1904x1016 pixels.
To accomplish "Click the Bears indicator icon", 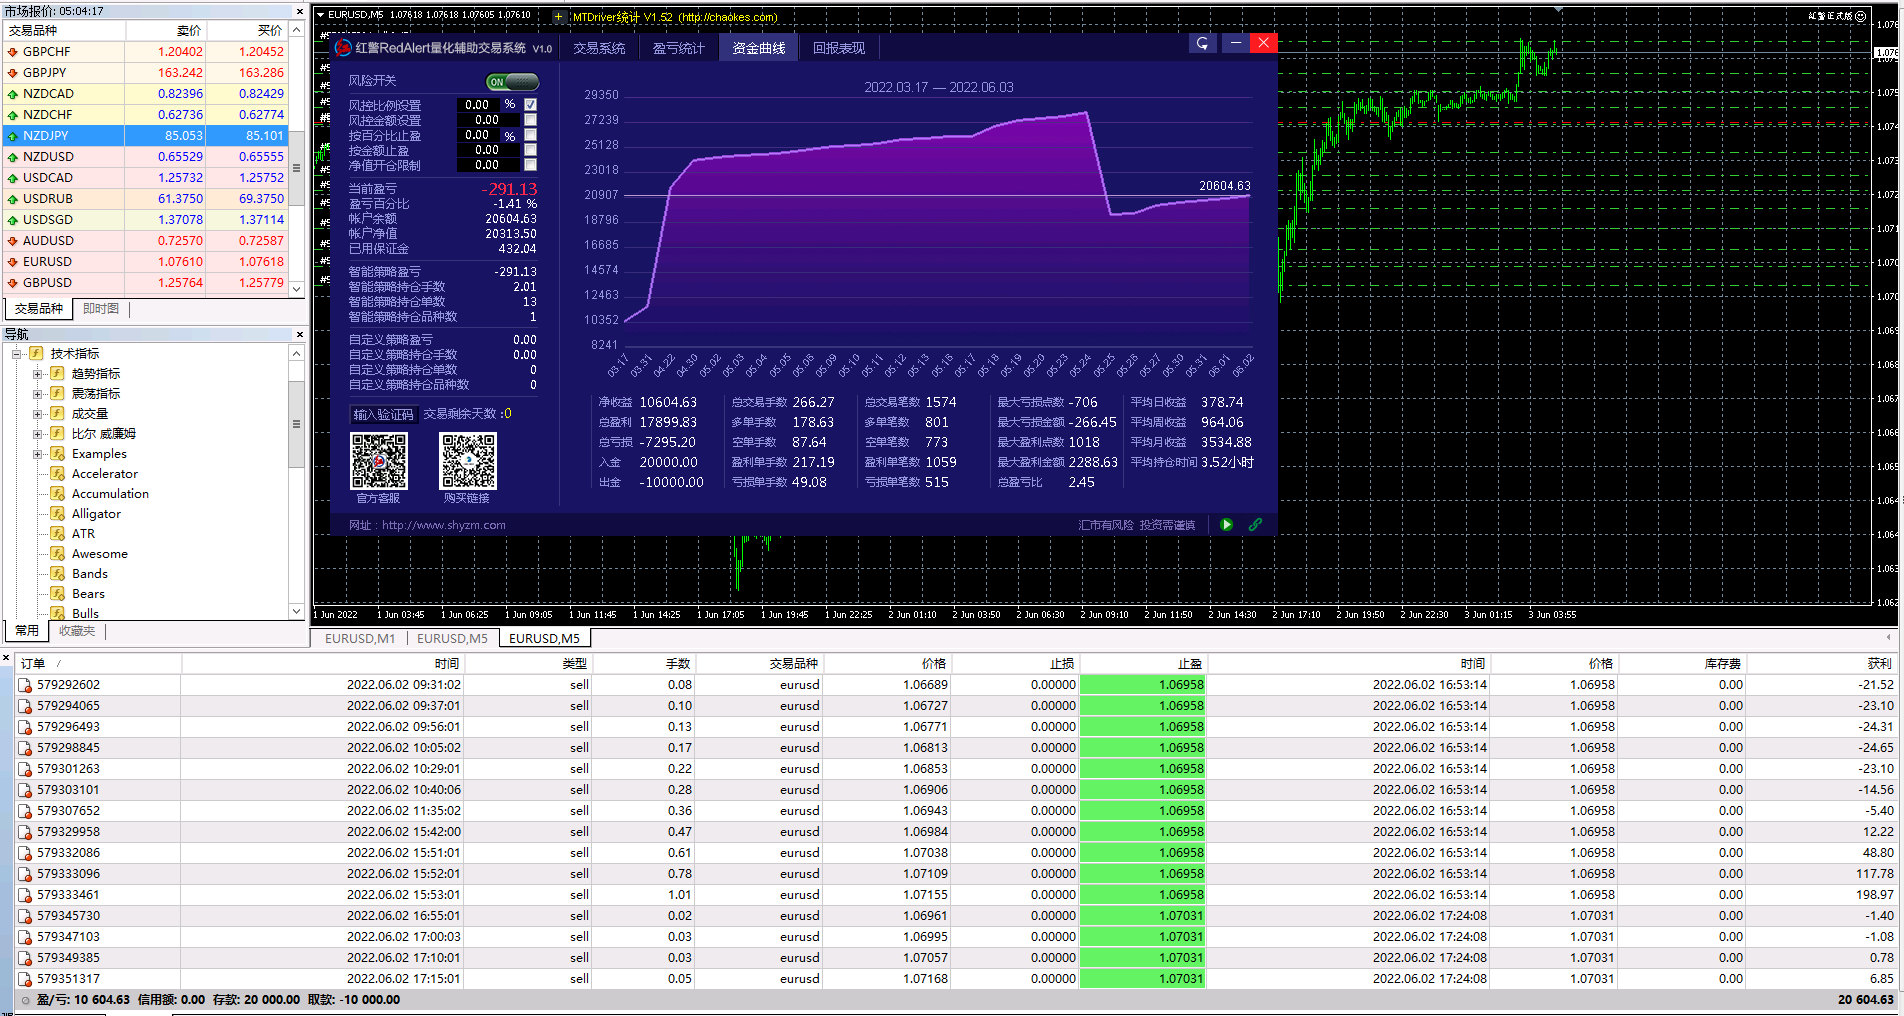I will [x=58, y=593].
